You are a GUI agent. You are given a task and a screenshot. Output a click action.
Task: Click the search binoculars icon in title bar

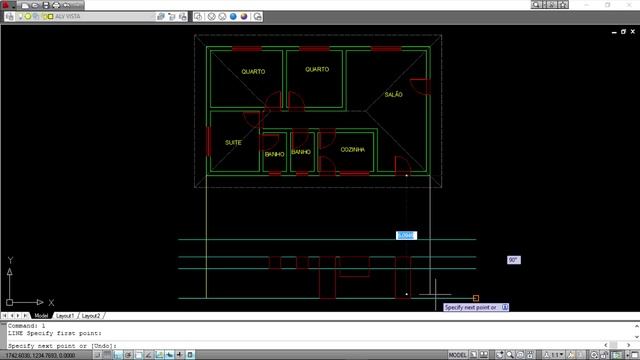pos(536,5)
